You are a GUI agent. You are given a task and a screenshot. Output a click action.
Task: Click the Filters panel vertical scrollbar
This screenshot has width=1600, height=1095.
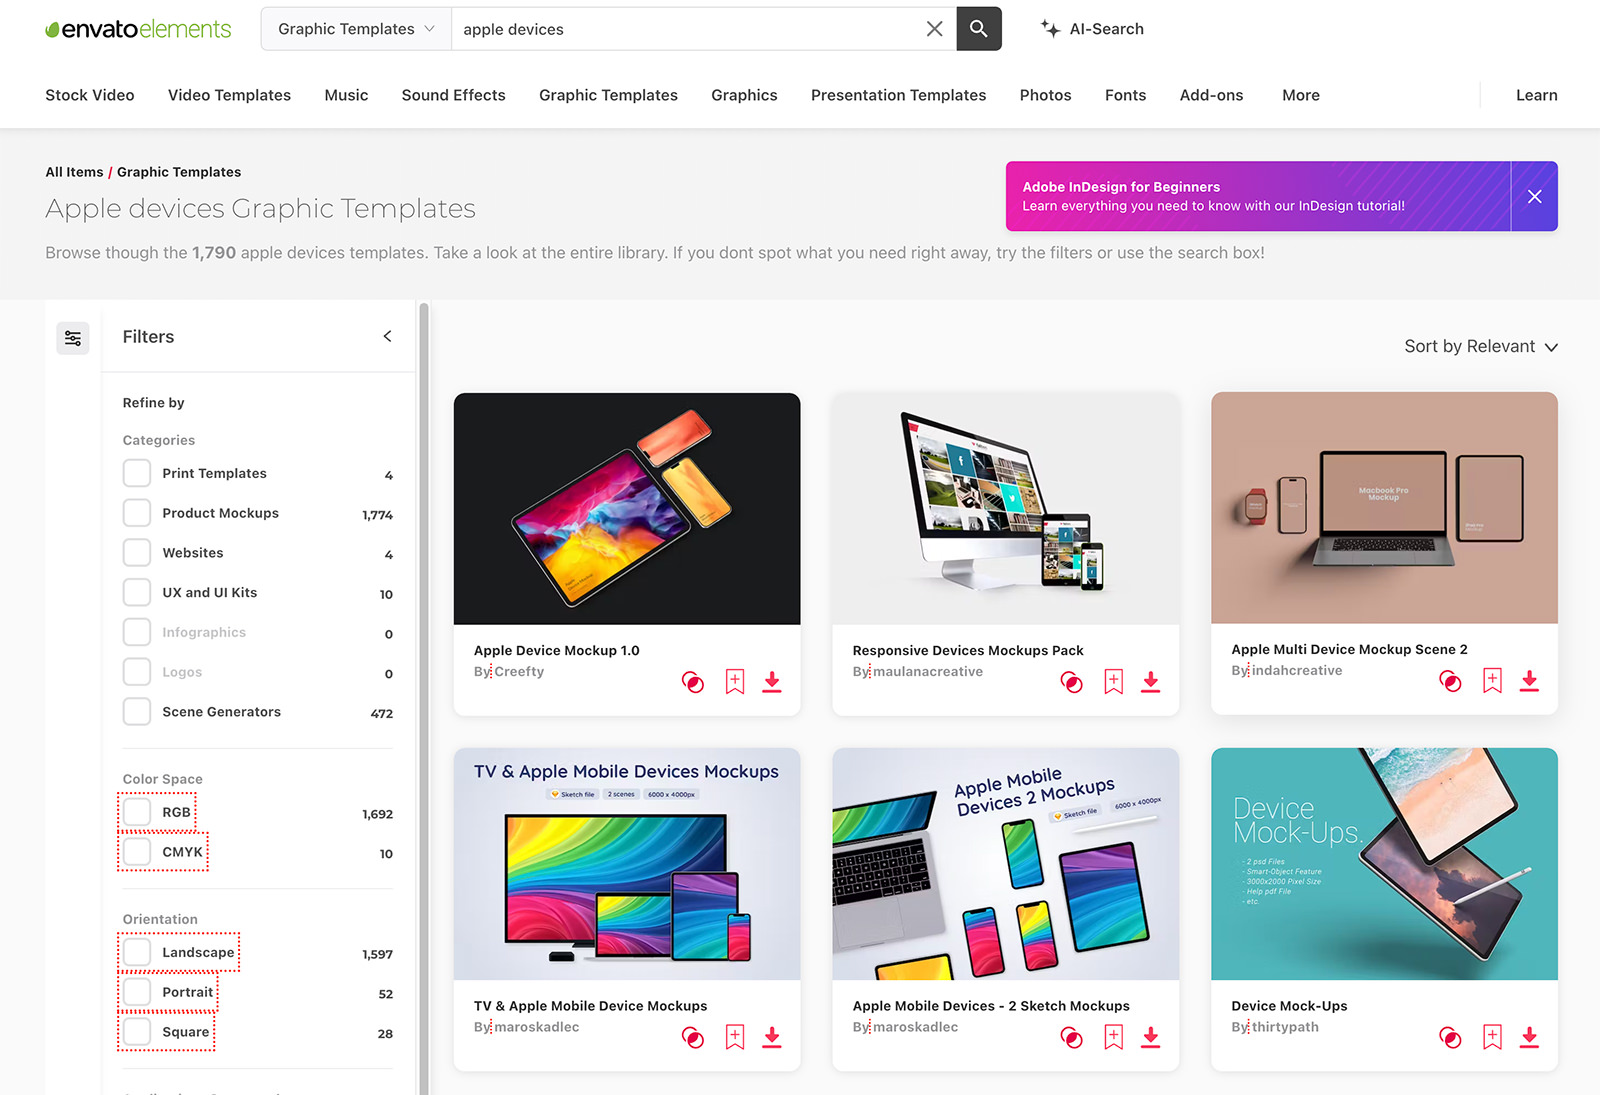click(x=424, y=698)
